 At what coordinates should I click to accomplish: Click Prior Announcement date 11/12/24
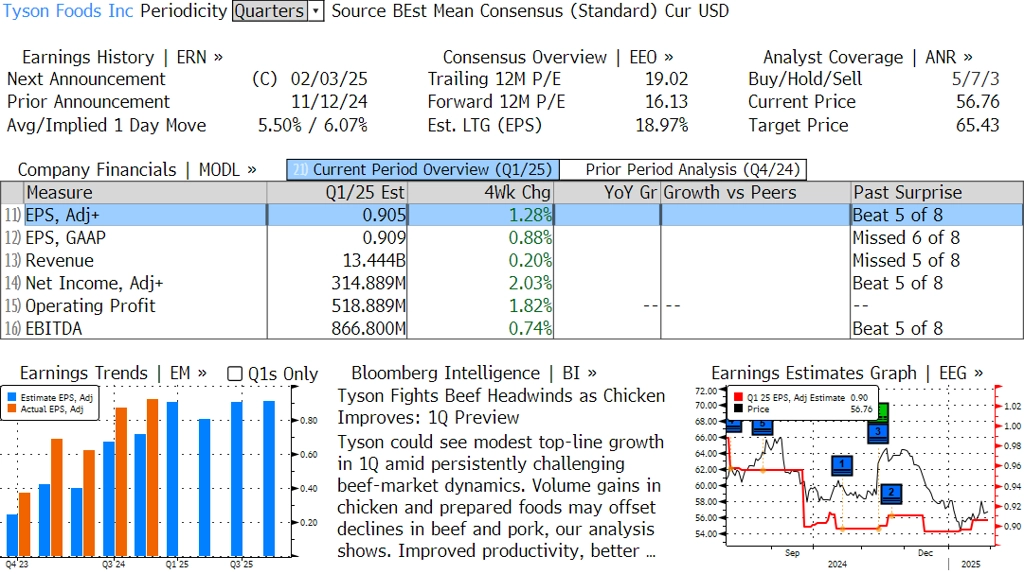329,102
